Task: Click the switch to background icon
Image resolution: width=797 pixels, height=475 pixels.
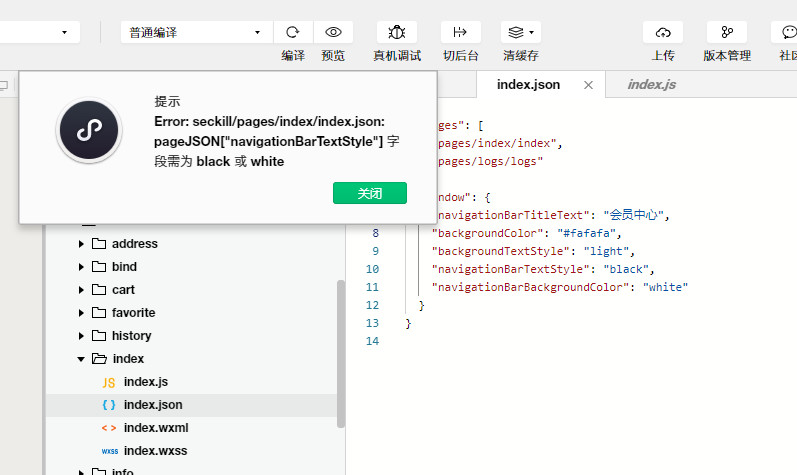Action: [x=460, y=32]
